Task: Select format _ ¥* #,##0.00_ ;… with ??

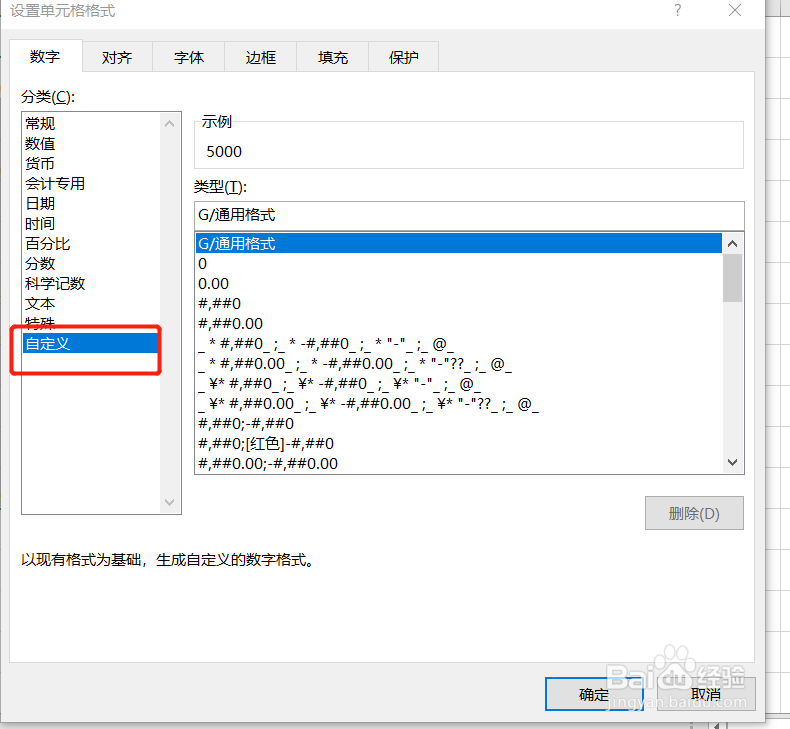Action: click(458, 404)
